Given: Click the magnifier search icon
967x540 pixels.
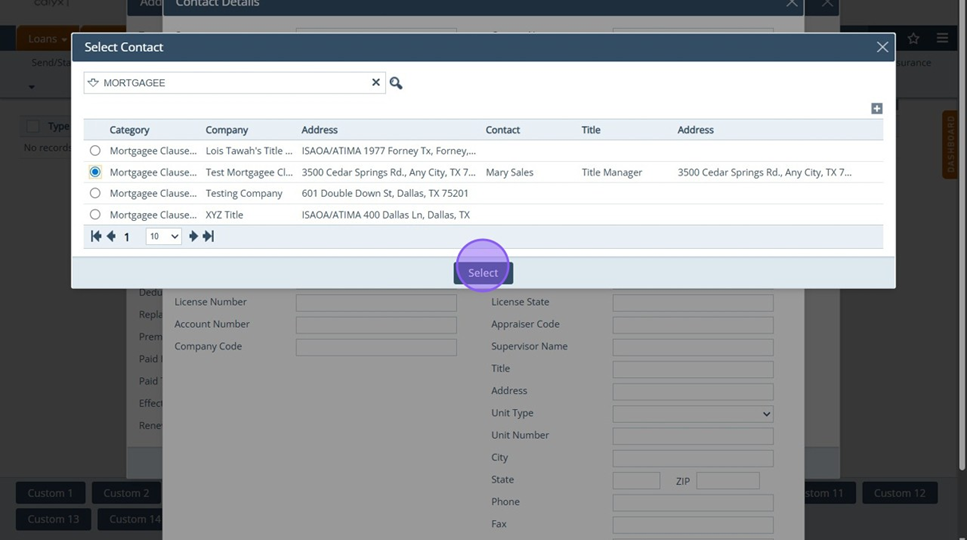Looking at the screenshot, I should click(396, 83).
